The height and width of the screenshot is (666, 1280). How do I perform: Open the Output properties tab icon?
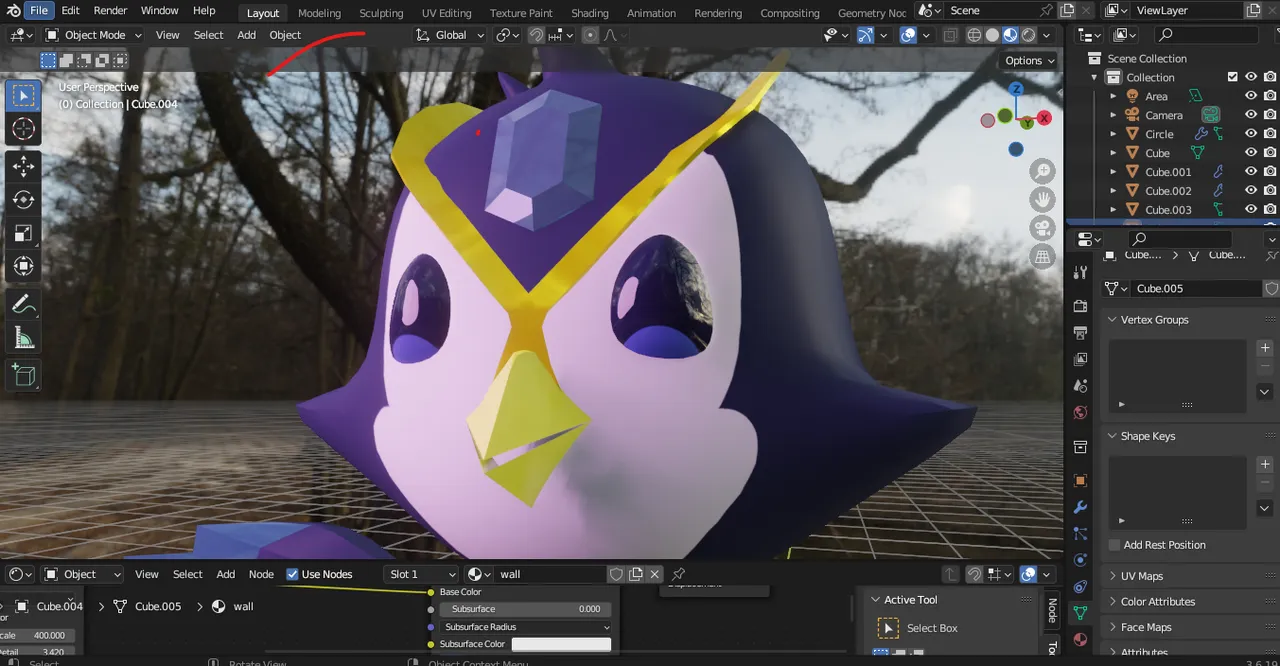tap(1080, 332)
